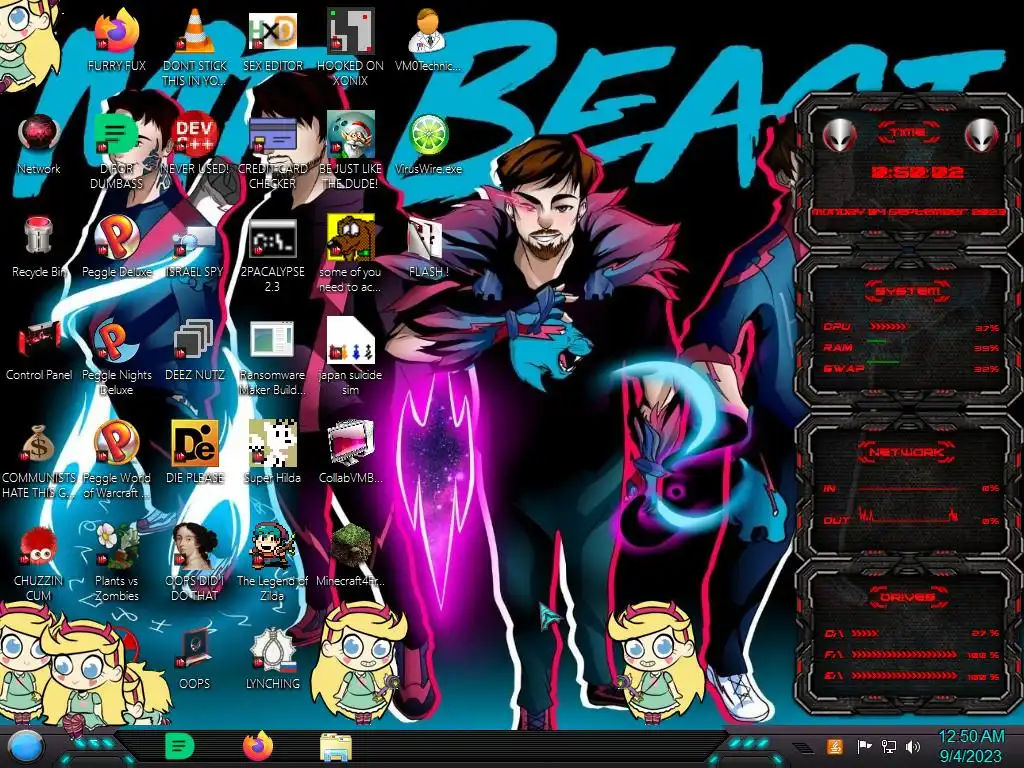Click the SYSTEM gadget header
This screenshot has height=768, width=1024.
tap(908, 291)
